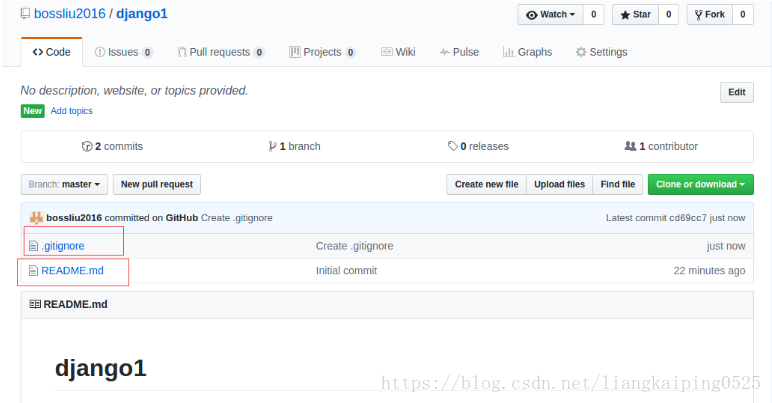Click the code brackets icon on Code tab

(x=37, y=52)
